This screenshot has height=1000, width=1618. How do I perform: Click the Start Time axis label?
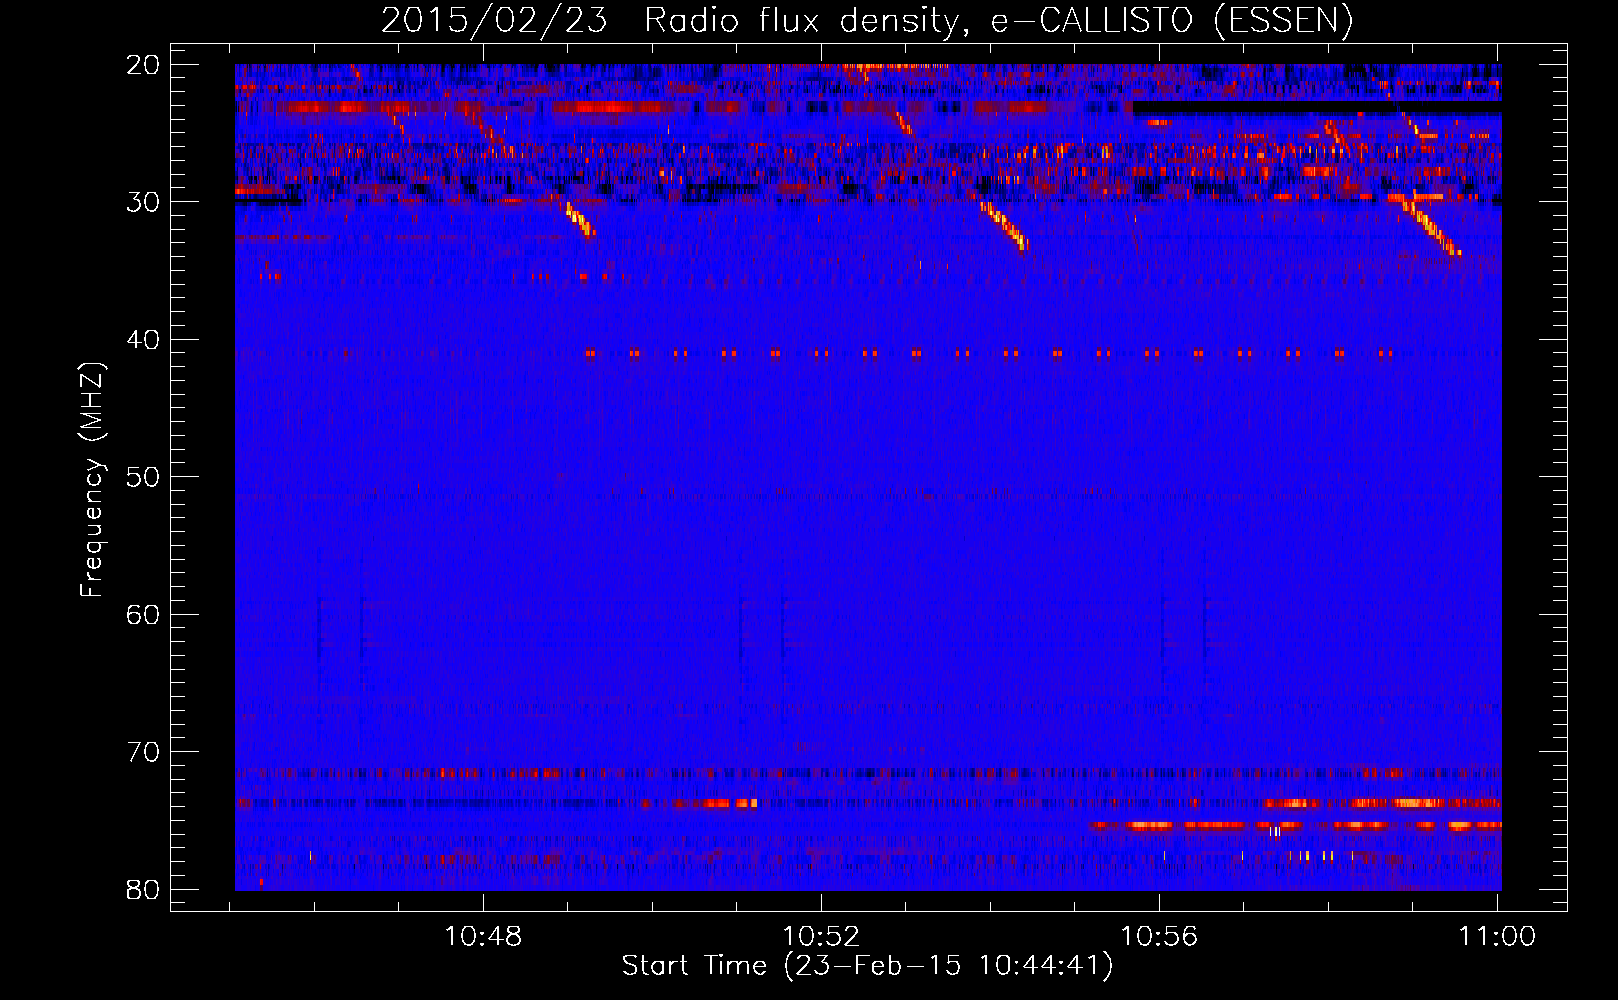[867, 966]
